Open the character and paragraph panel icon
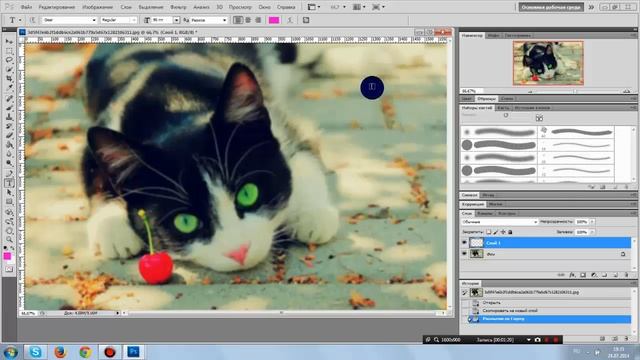Viewport: 640px width, 360px height. (306, 20)
